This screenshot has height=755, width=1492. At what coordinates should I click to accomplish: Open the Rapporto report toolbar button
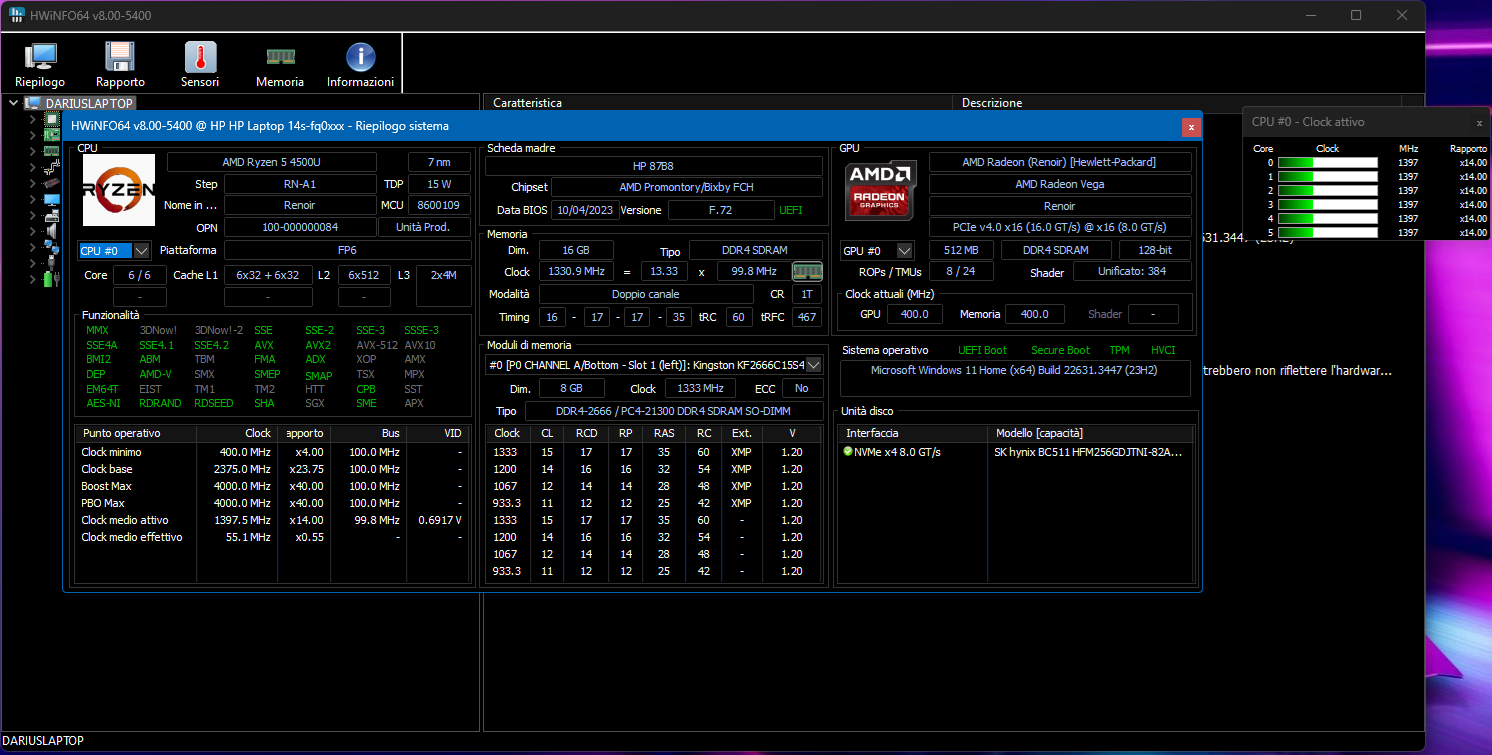(x=120, y=65)
